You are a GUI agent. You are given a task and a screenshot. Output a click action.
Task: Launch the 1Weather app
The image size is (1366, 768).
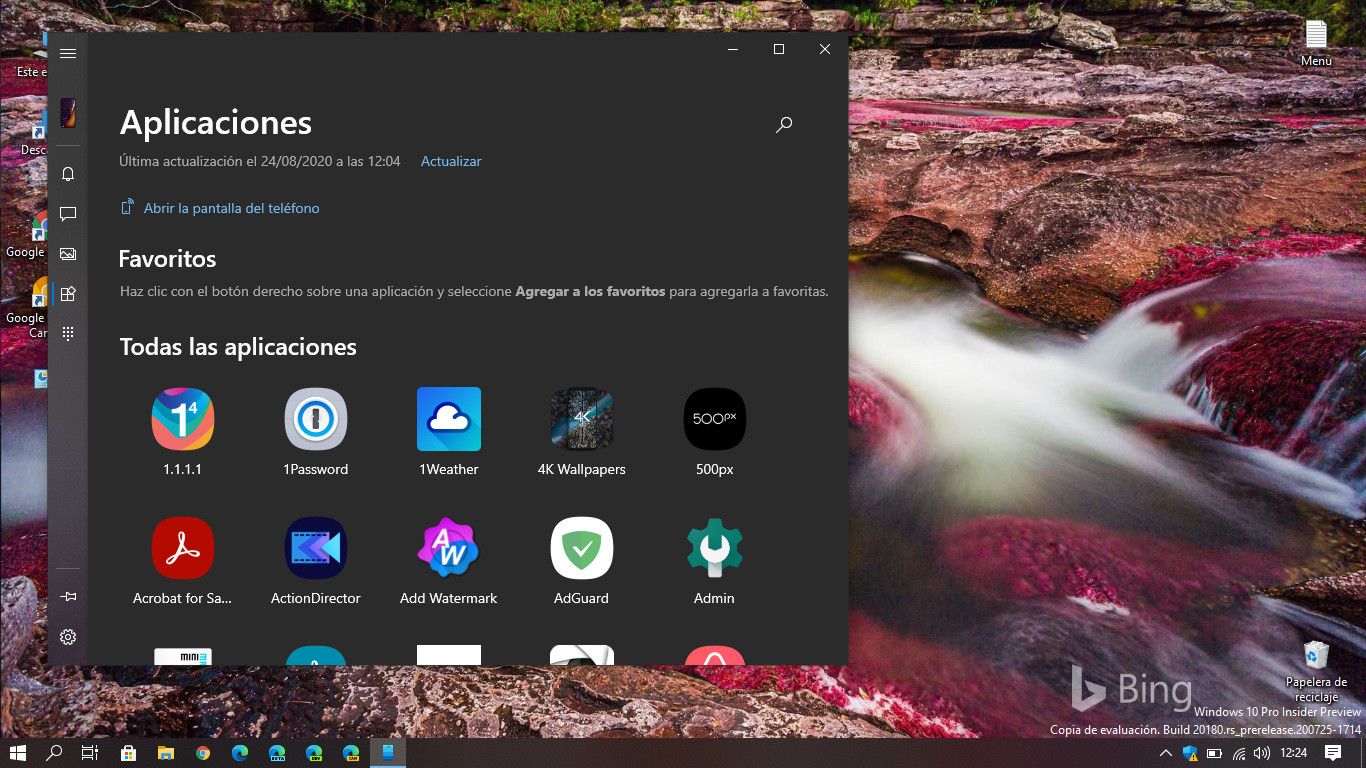coord(449,432)
